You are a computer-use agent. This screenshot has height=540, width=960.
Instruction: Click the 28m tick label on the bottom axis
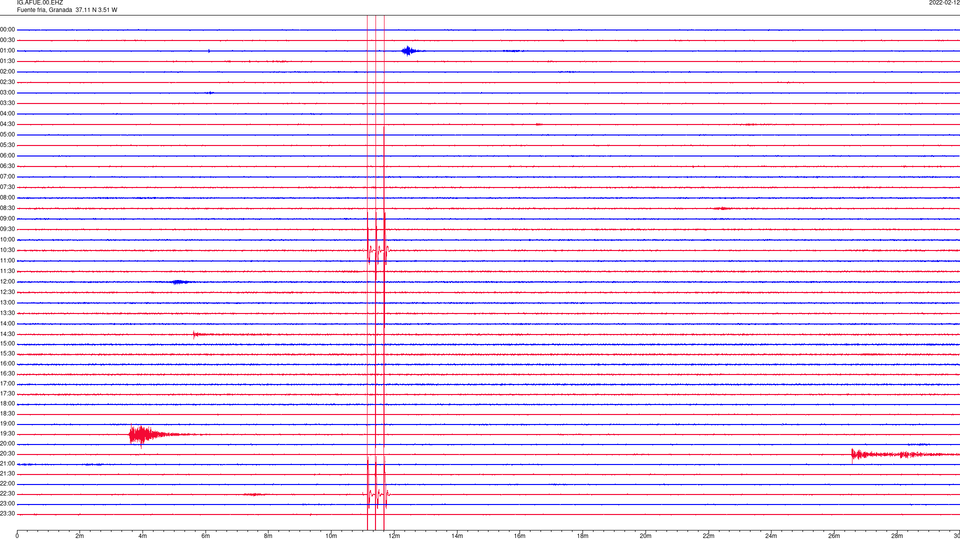point(897,536)
